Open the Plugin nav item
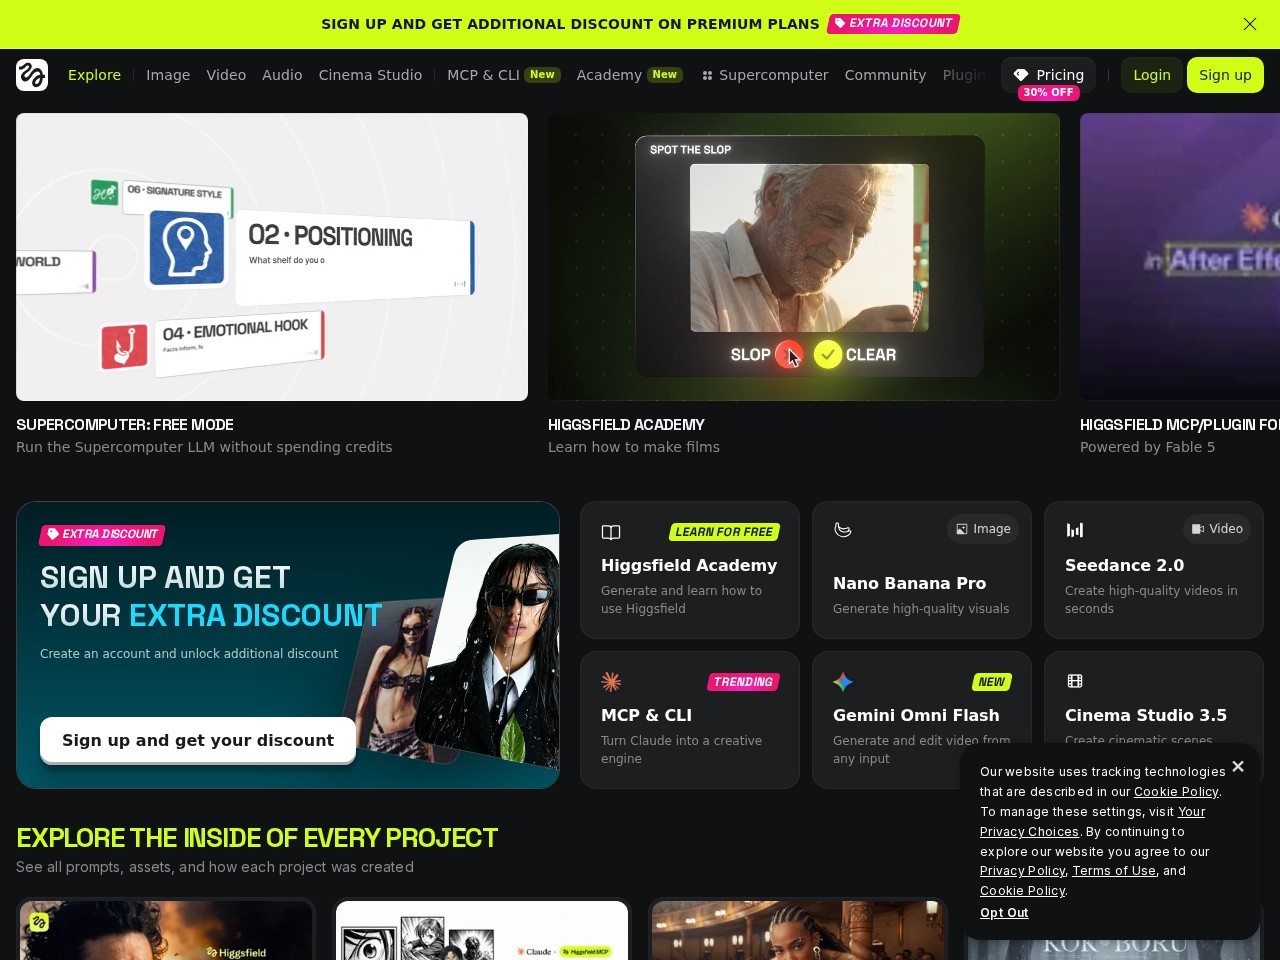 [964, 75]
